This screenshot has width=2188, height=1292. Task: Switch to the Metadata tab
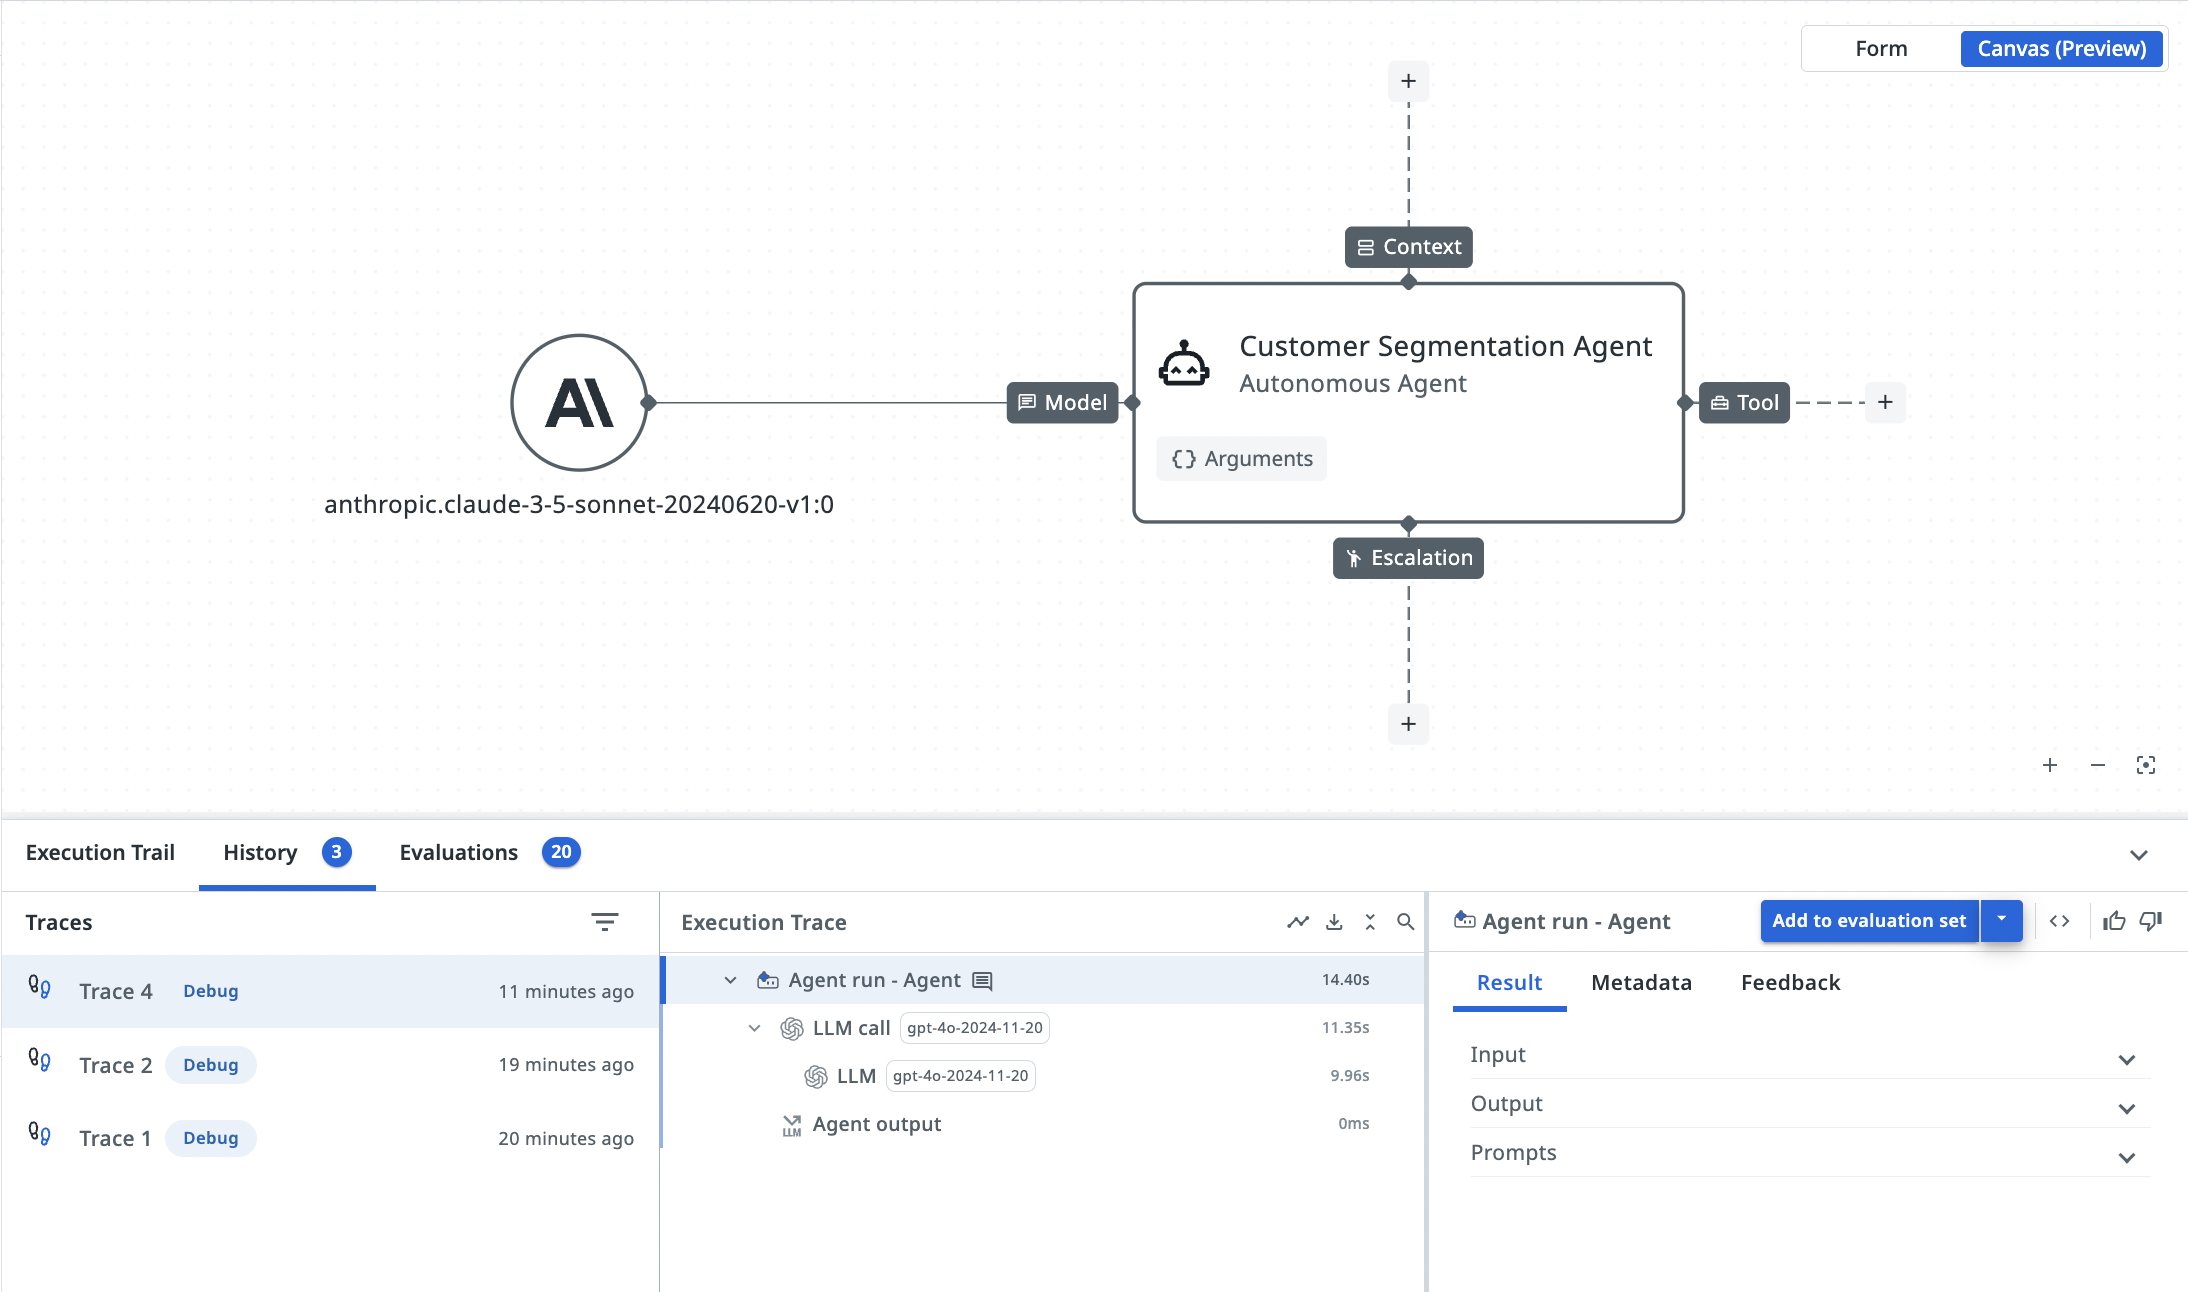click(x=1641, y=983)
